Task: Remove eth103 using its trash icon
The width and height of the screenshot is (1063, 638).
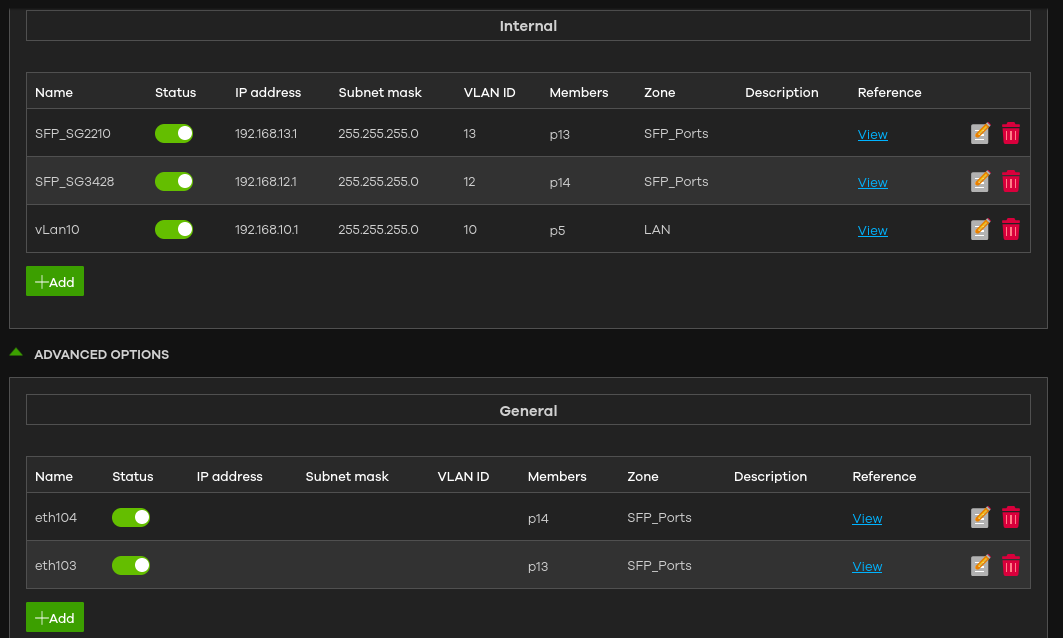Action: pos(1011,565)
